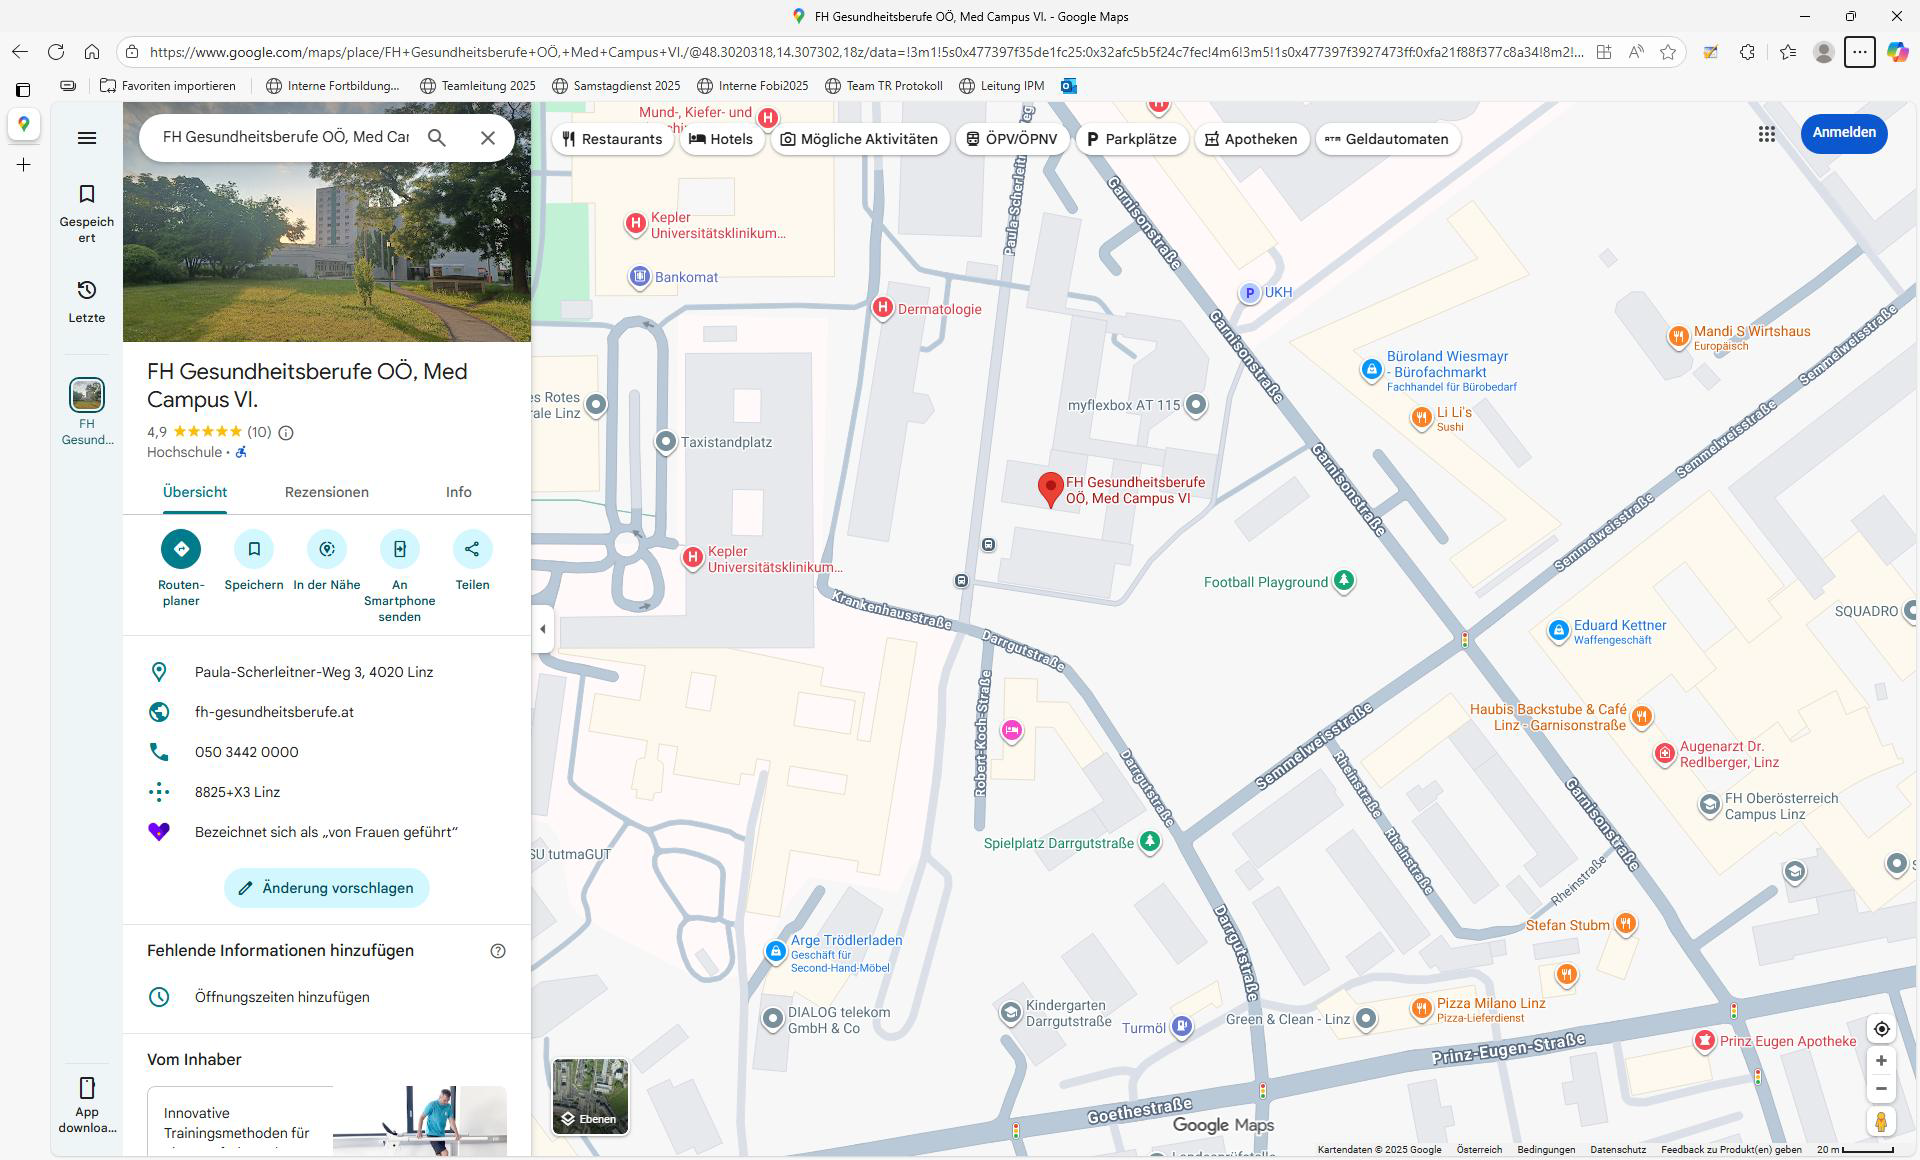Switch to the Rezensionen tab
The image size is (1920, 1160).
[x=326, y=492]
